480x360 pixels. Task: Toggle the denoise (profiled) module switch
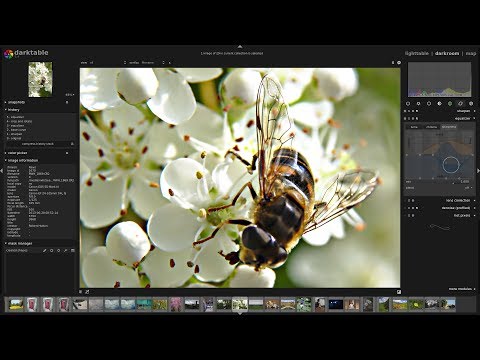point(405,208)
